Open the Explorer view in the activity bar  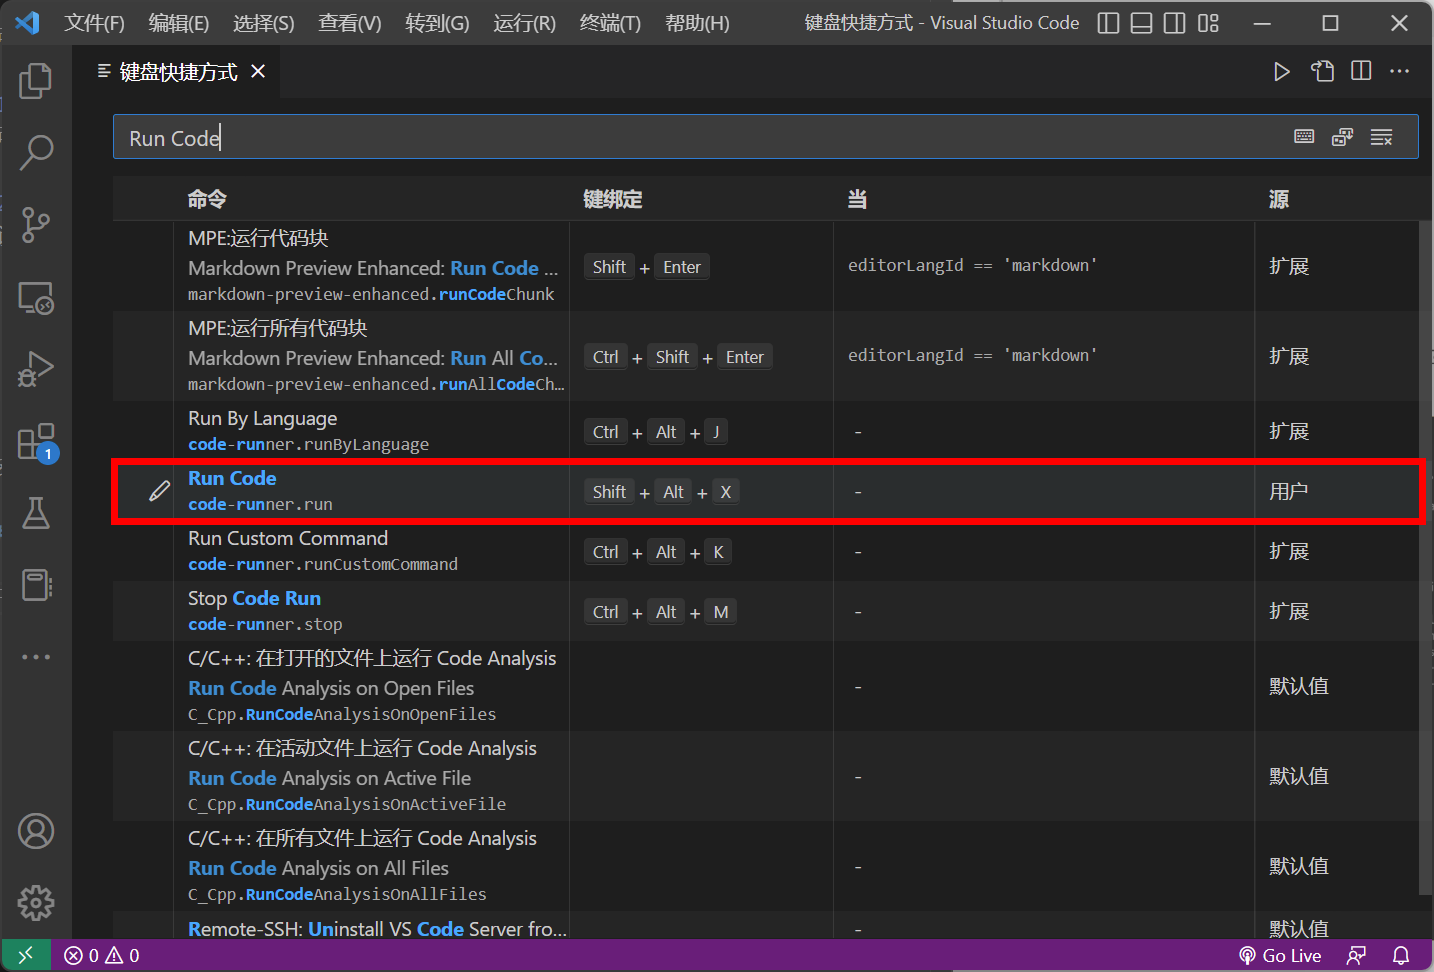pos(36,81)
